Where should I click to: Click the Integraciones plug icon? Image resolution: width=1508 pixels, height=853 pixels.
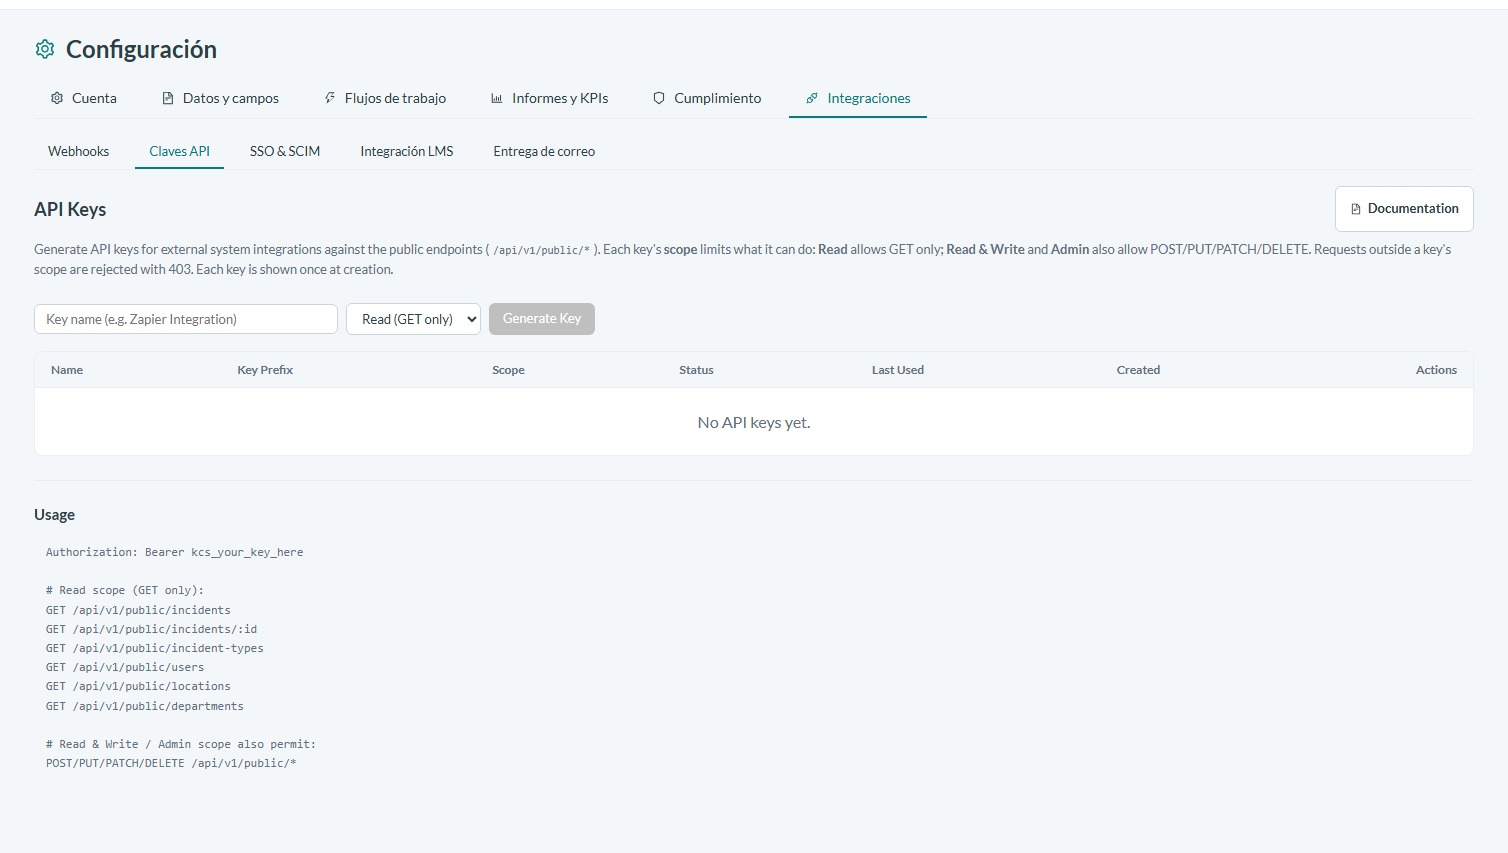(812, 98)
